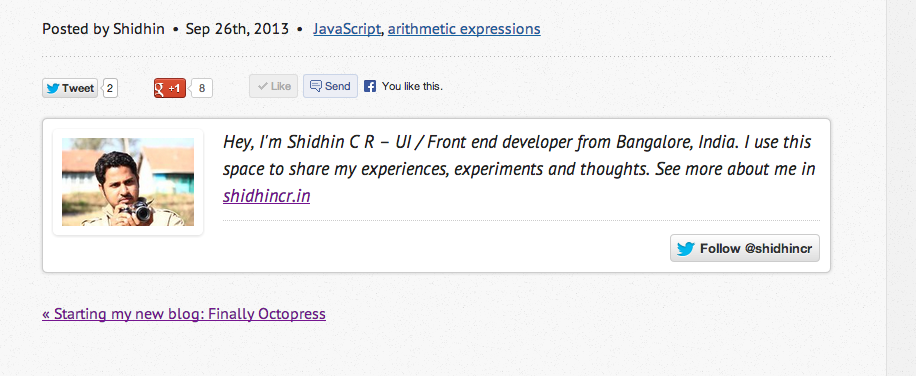Open the JavaScript category link
Viewport: 916px width, 376px height.
click(x=347, y=29)
